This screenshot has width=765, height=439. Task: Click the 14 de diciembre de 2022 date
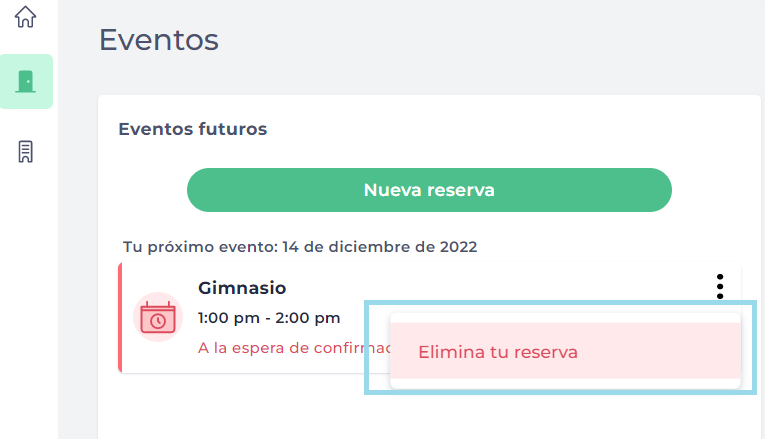[x=380, y=246]
